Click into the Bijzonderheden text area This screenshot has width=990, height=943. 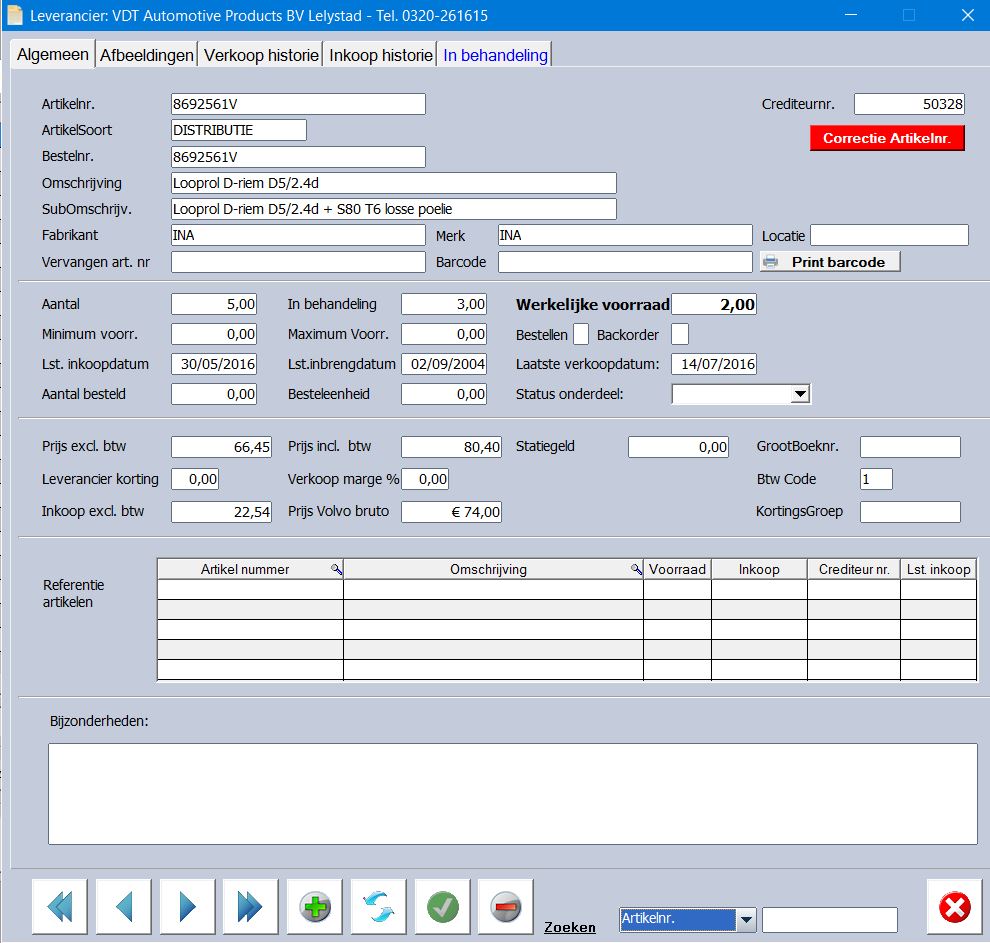click(512, 793)
